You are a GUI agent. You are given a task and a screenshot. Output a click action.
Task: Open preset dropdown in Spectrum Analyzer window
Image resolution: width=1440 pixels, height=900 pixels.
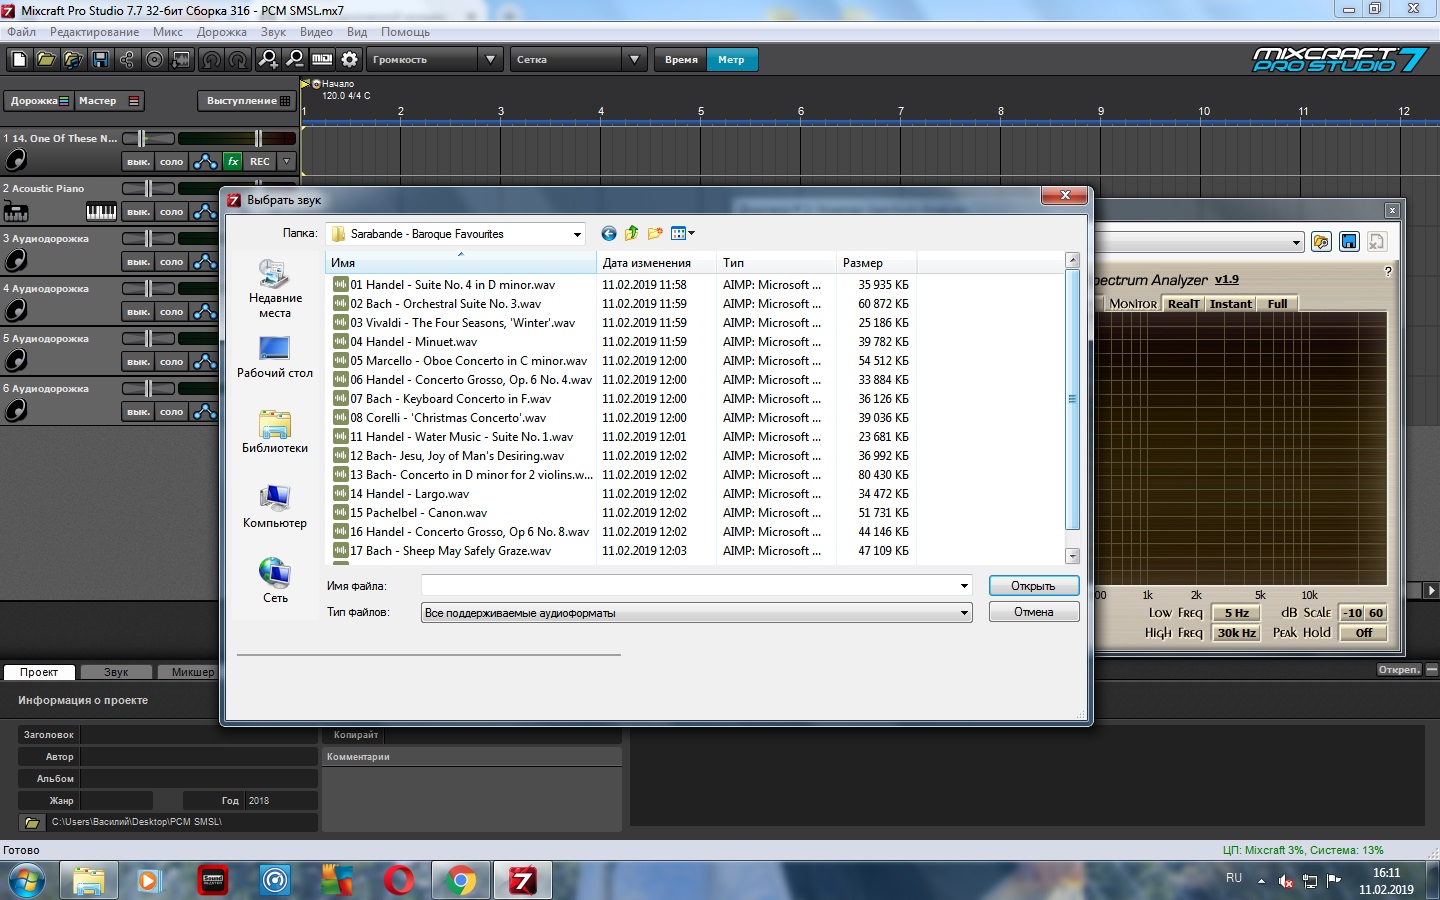(1296, 242)
